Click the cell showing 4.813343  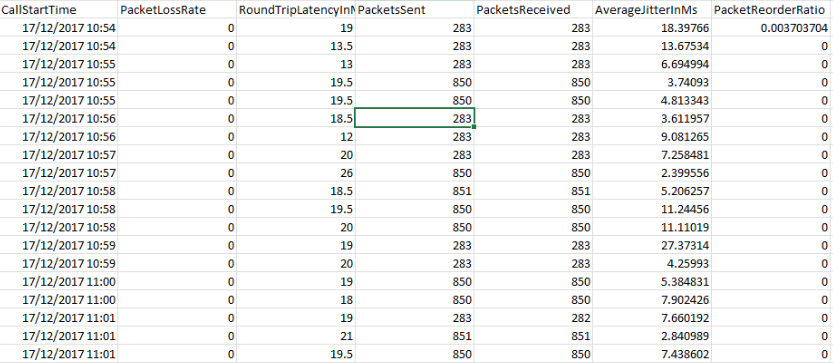pos(652,100)
